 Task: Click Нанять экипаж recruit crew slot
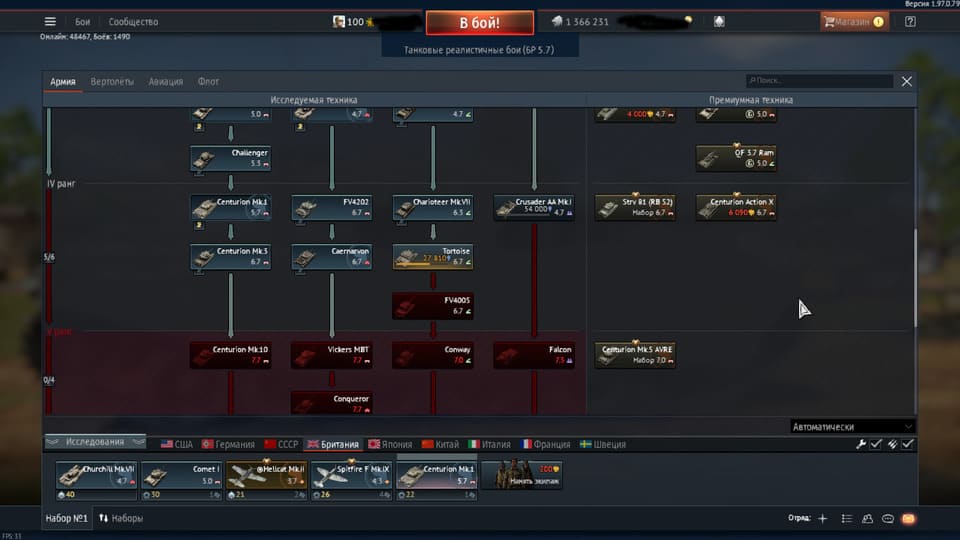point(522,476)
